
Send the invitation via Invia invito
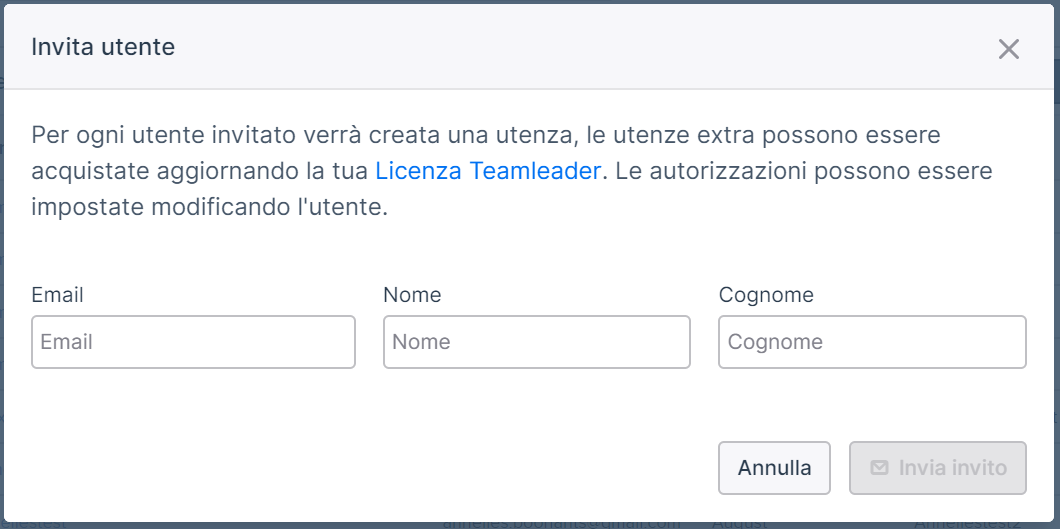[938, 468]
